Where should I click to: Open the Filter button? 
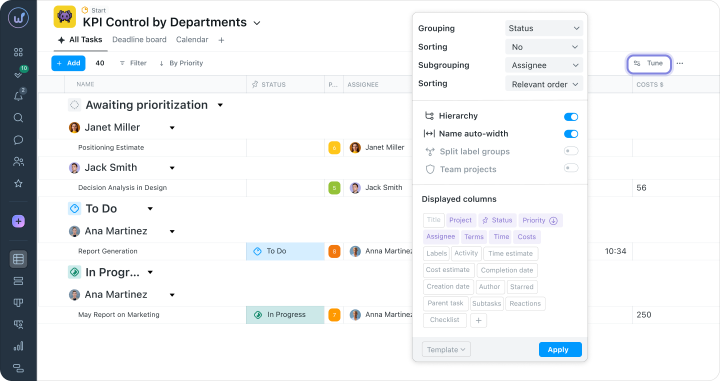tap(133, 63)
